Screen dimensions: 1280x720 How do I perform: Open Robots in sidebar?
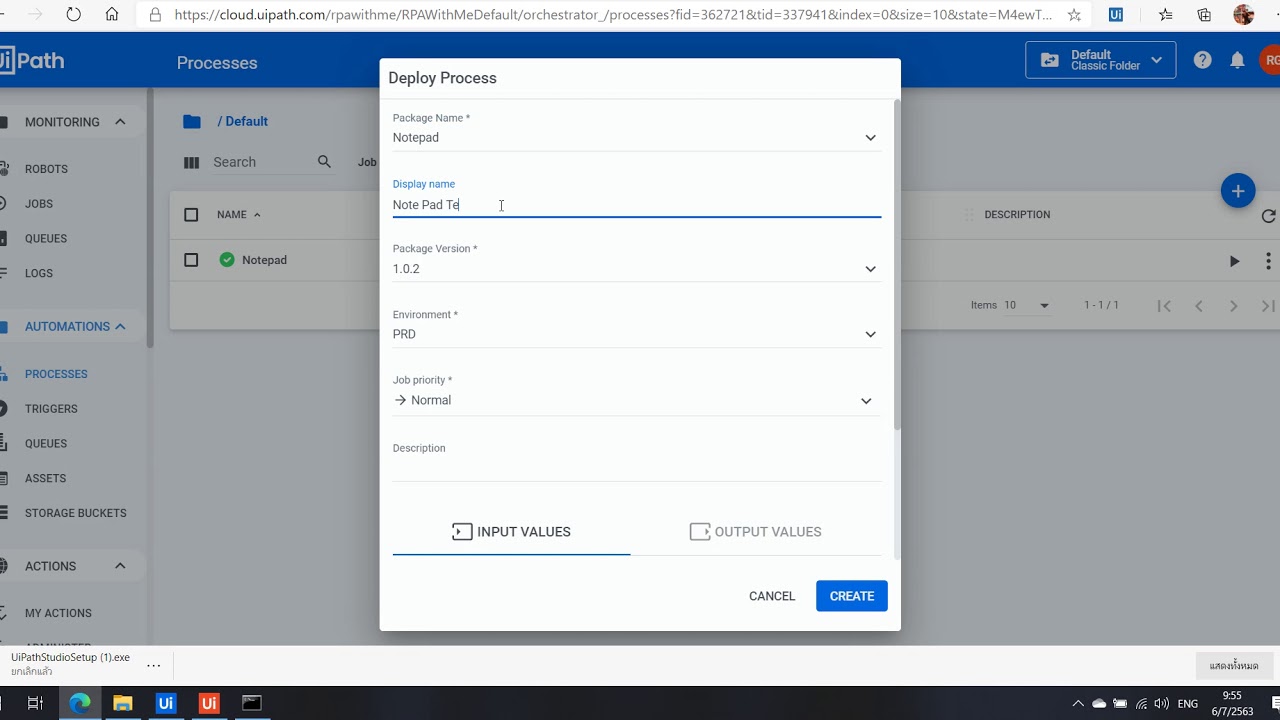point(47,169)
